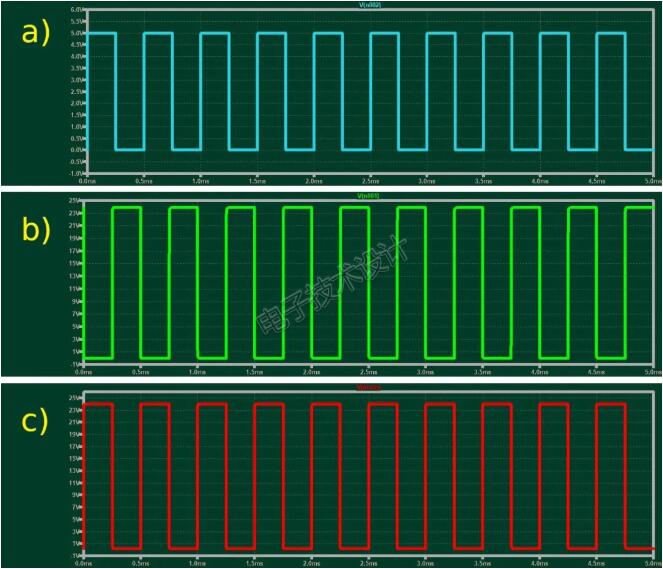Click the first red pulse top in plot c
This screenshot has height=569, width=663.
(98, 405)
